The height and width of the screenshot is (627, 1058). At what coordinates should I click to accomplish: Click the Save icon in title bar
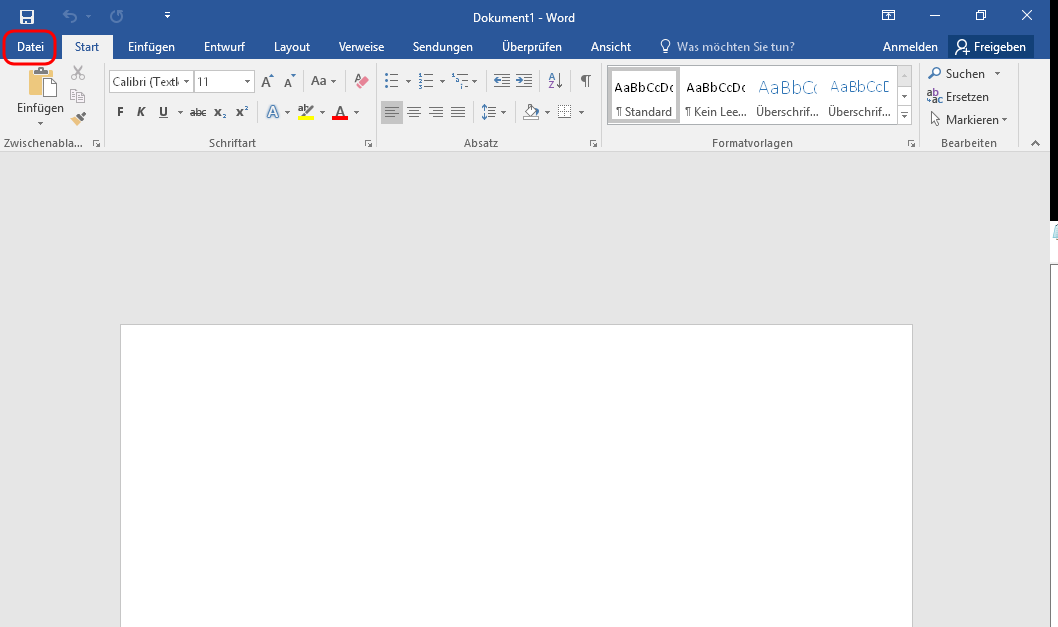click(27, 17)
